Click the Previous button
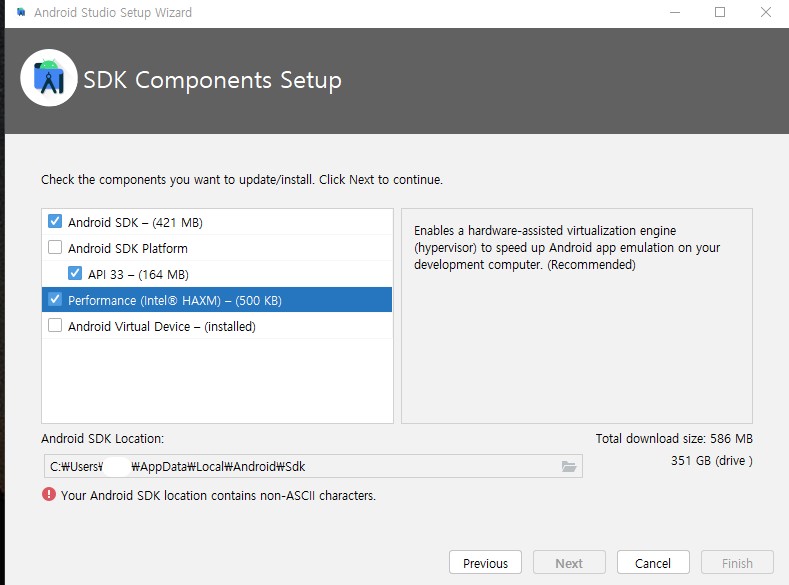Screen dimensions: 789x585 point(485,563)
